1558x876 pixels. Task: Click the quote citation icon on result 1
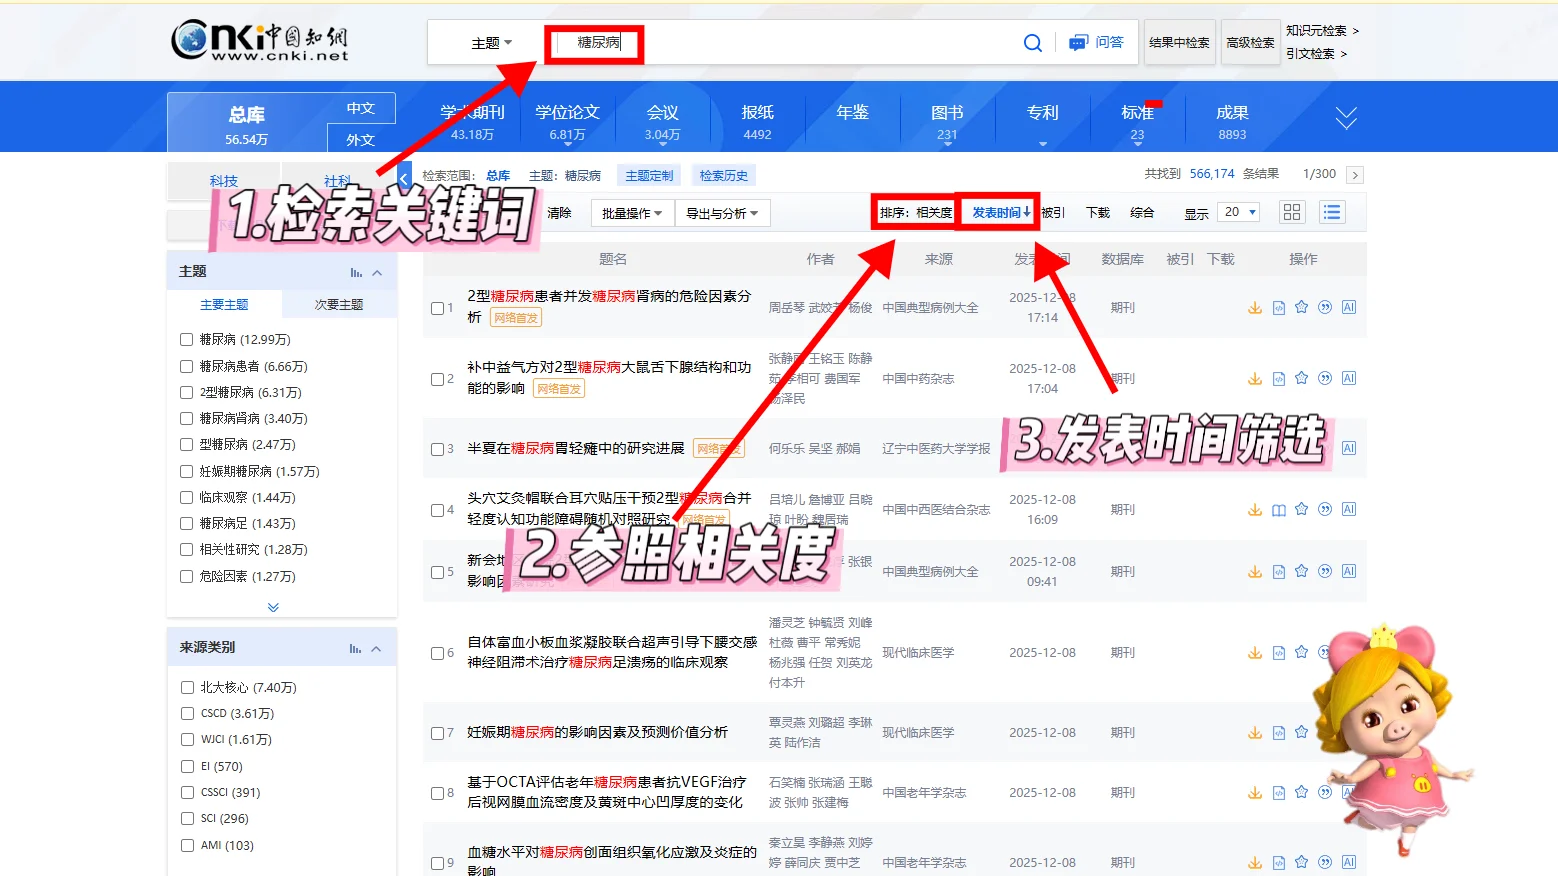coord(1325,307)
